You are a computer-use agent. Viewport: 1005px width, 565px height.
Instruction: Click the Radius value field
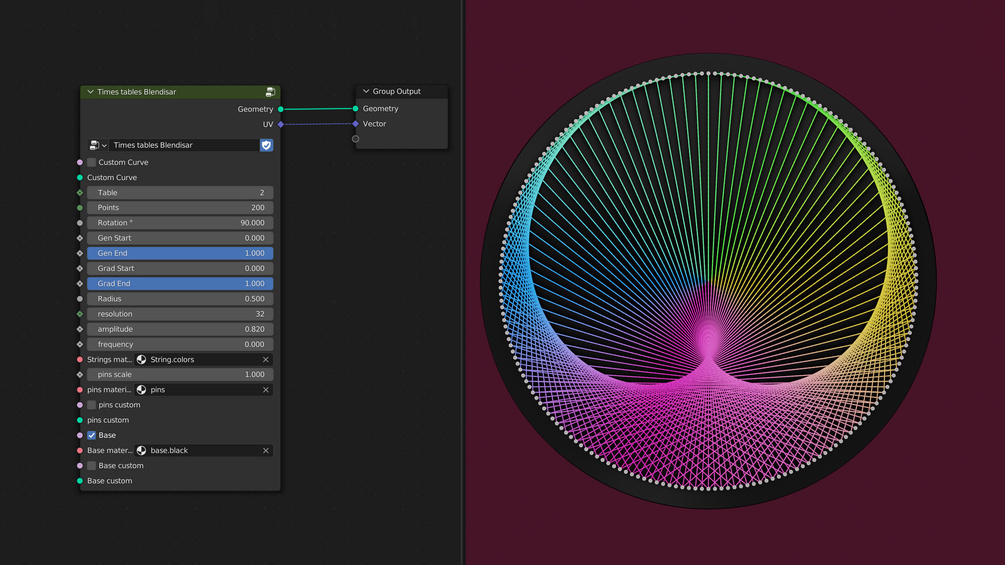(180, 299)
